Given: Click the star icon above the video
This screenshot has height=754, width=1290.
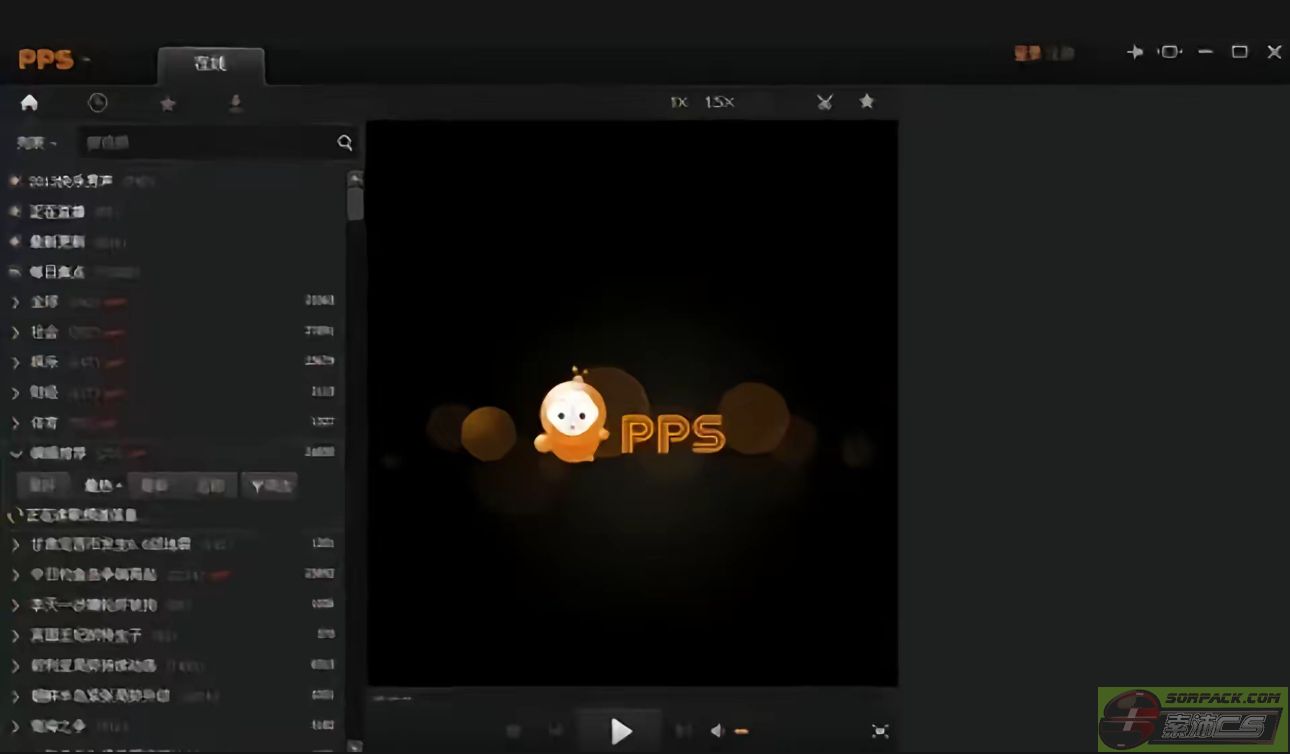Looking at the screenshot, I should [x=867, y=101].
